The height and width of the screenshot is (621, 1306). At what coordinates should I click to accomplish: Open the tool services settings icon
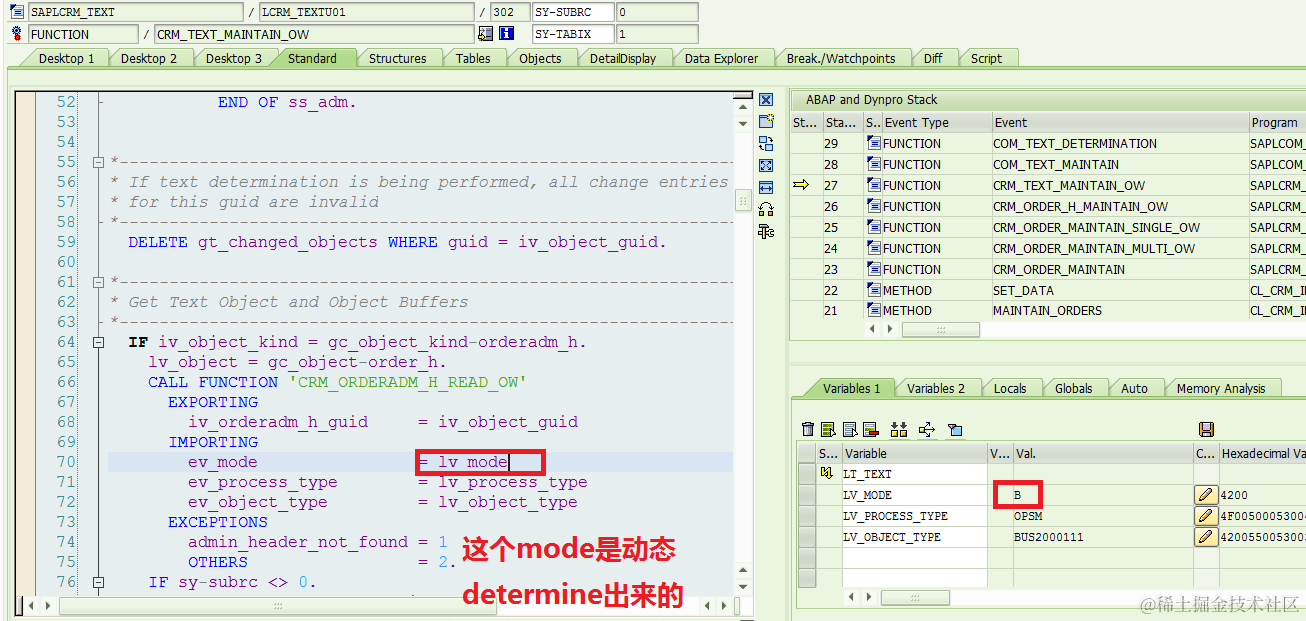point(766,231)
